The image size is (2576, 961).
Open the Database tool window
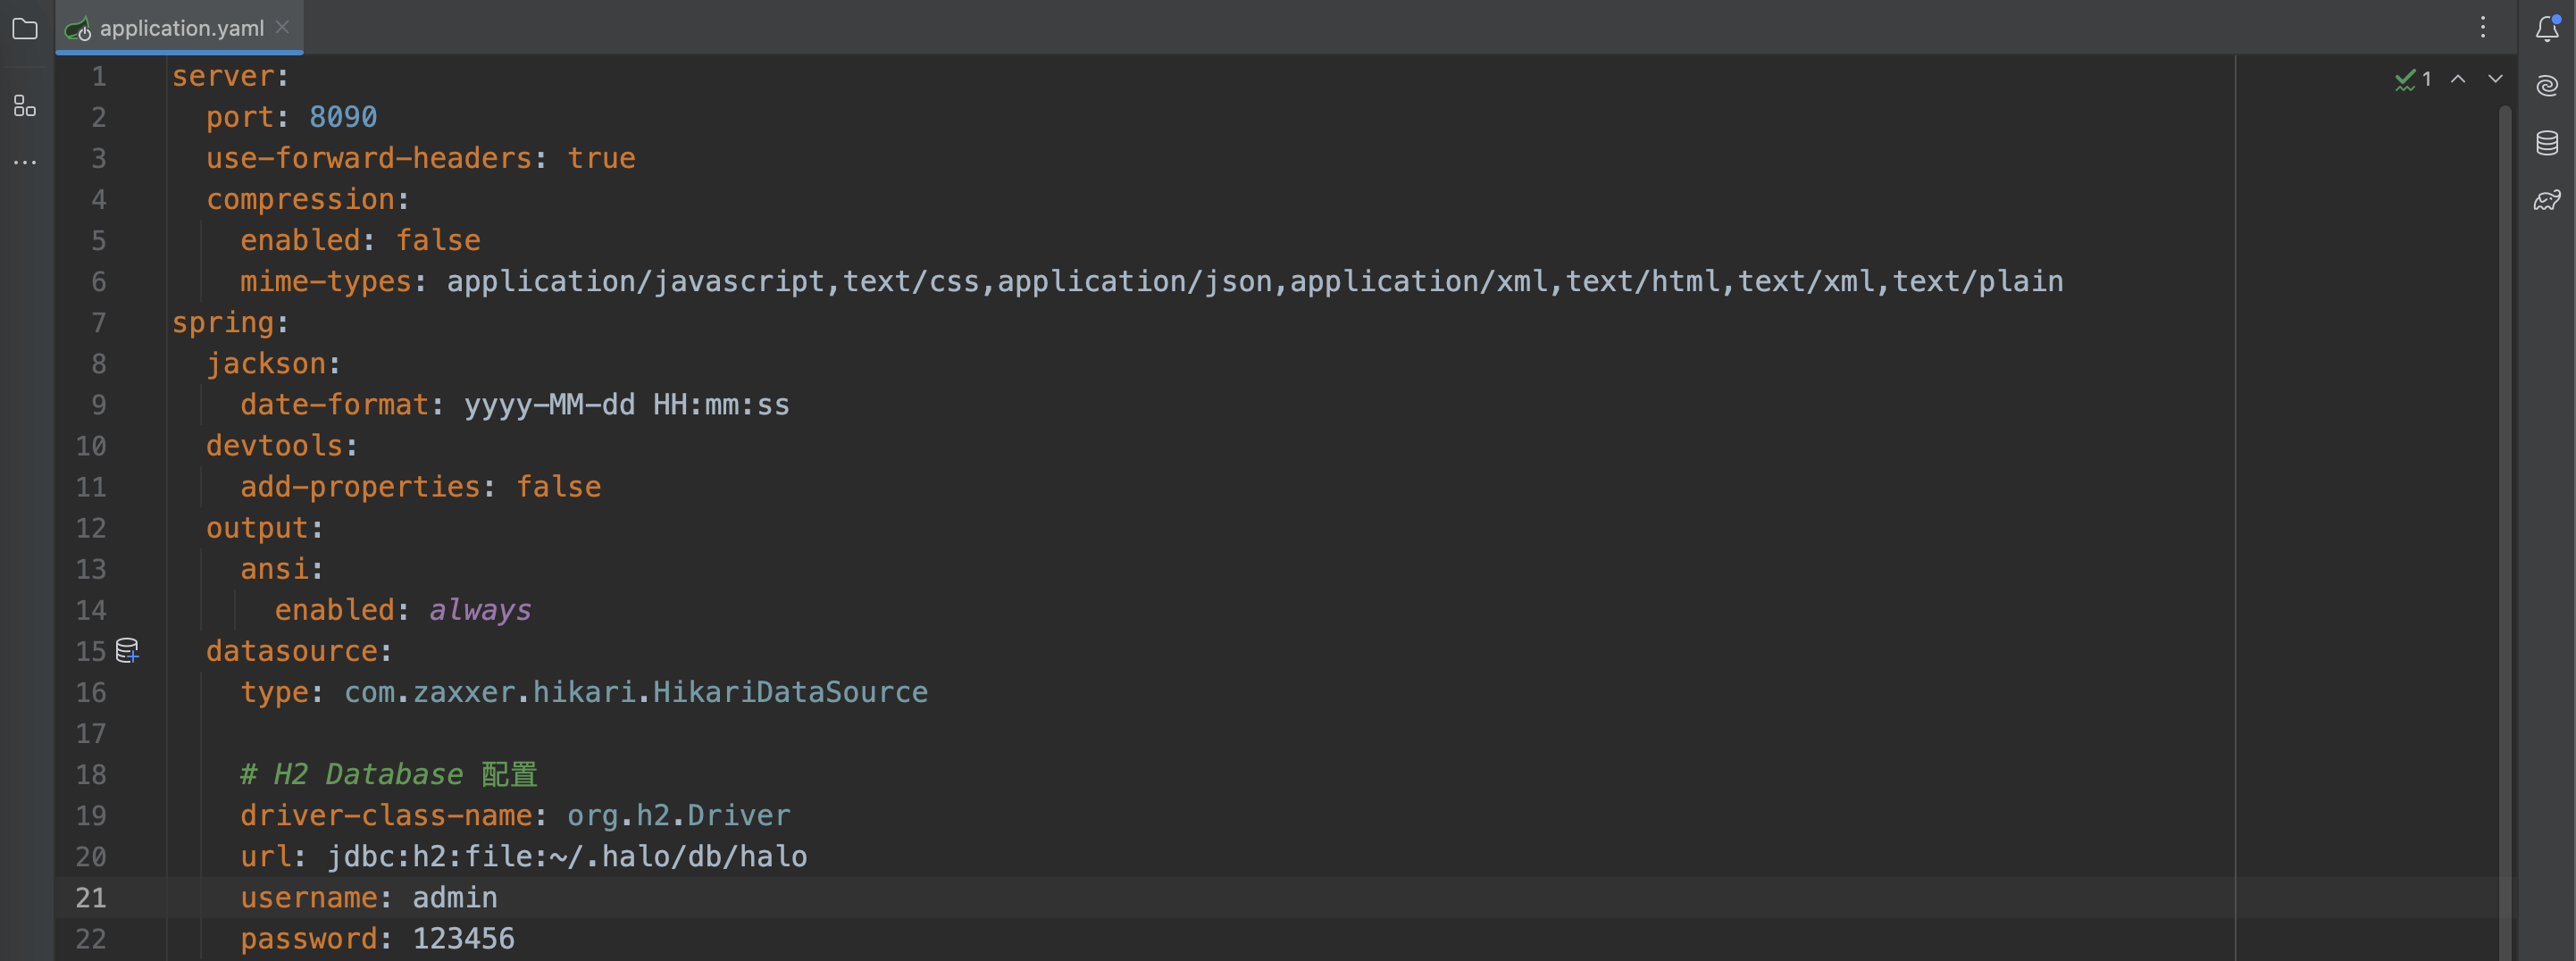2547,143
